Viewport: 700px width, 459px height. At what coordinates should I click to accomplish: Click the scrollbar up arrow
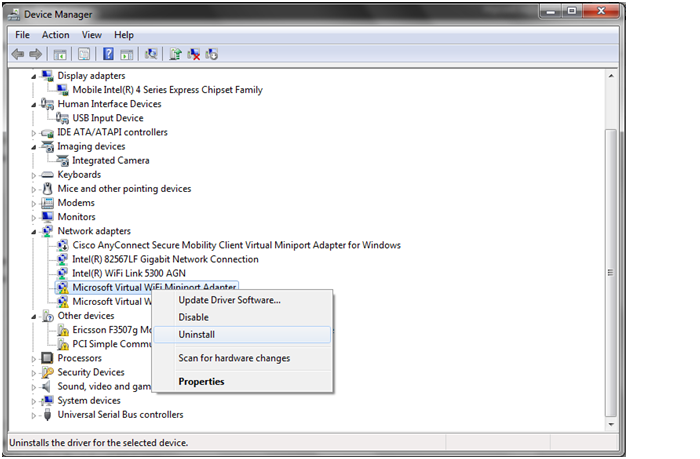(x=611, y=76)
